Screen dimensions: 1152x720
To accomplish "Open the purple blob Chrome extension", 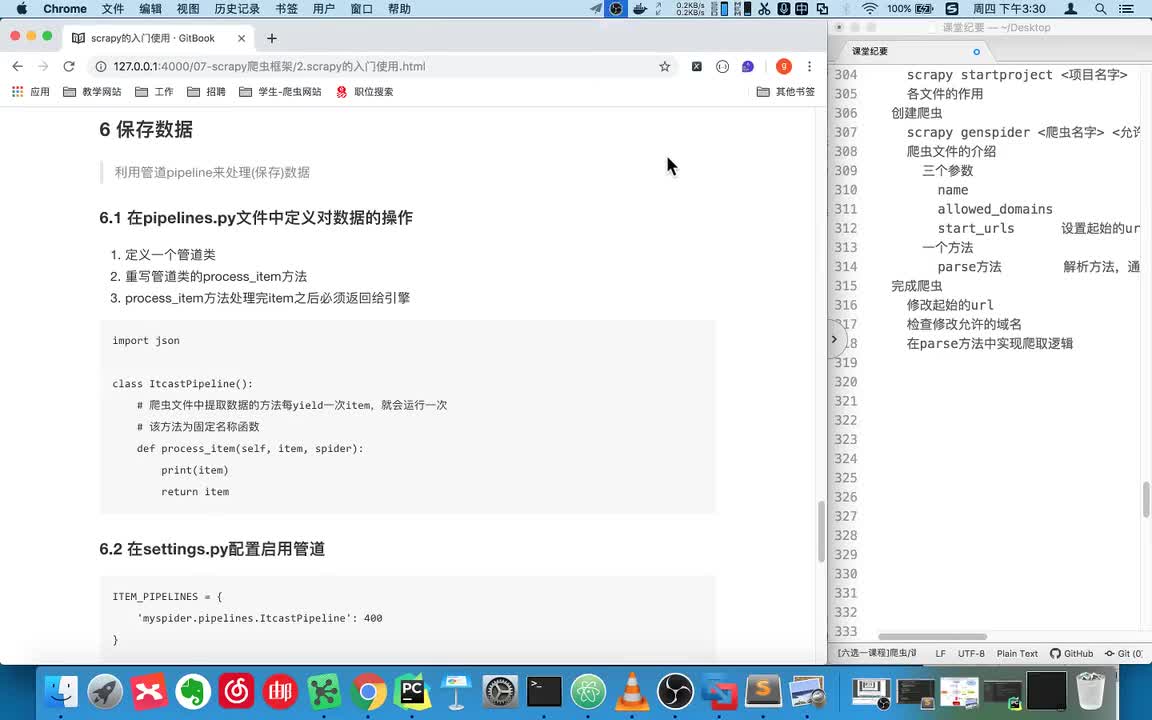I will click(748, 66).
